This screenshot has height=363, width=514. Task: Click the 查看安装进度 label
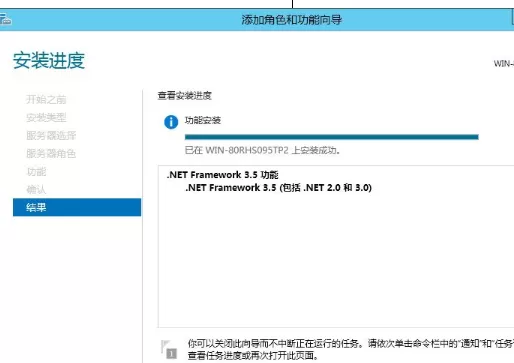(185, 96)
